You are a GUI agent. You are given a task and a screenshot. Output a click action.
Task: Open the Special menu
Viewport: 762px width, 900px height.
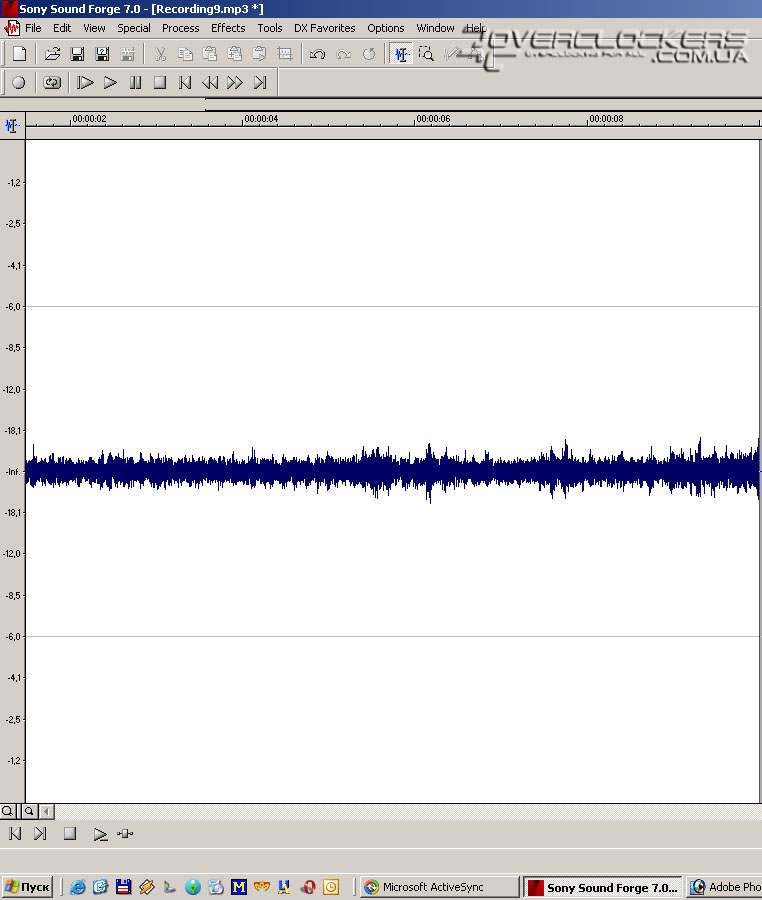coord(134,28)
